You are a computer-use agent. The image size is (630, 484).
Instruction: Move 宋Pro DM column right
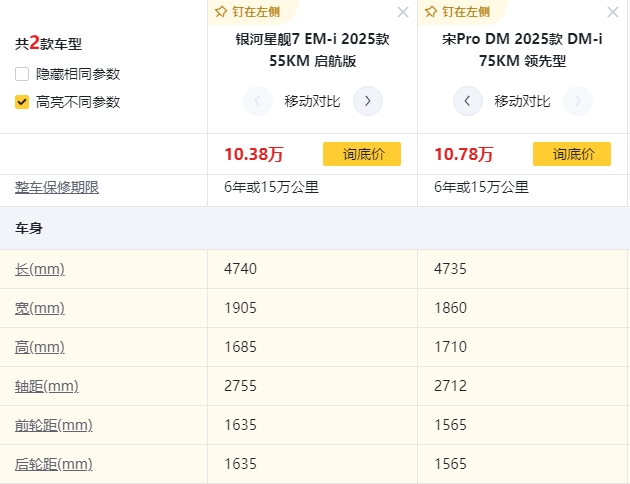click(x=578, y=101)
